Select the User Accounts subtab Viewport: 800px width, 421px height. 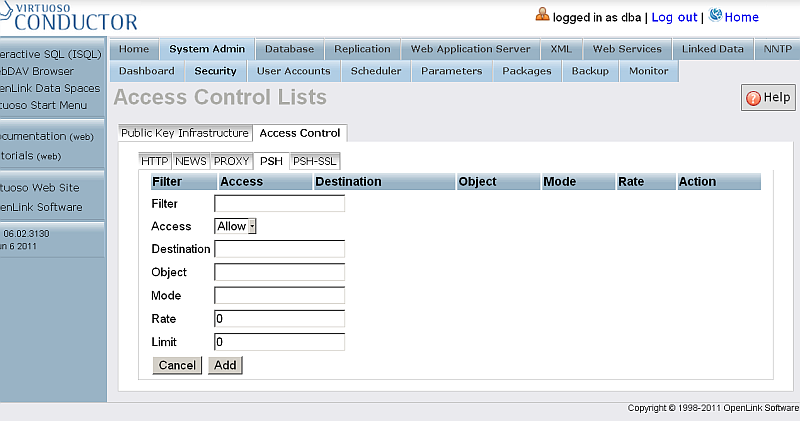coord(293,71)
